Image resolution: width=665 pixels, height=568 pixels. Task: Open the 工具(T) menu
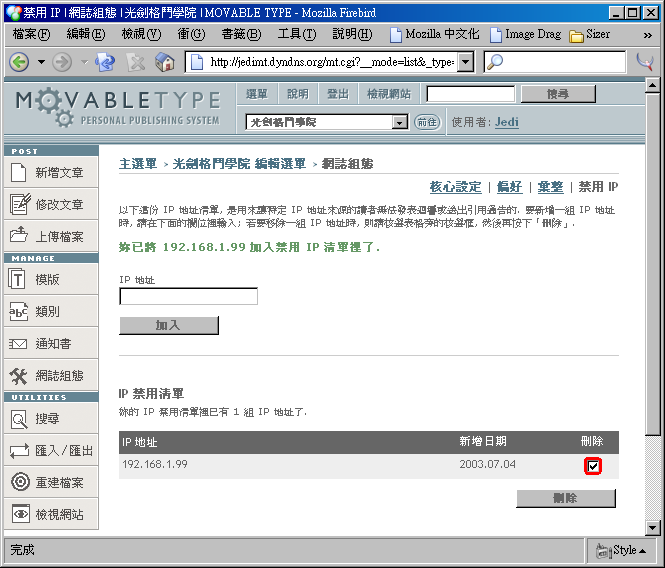pos(297,34)
